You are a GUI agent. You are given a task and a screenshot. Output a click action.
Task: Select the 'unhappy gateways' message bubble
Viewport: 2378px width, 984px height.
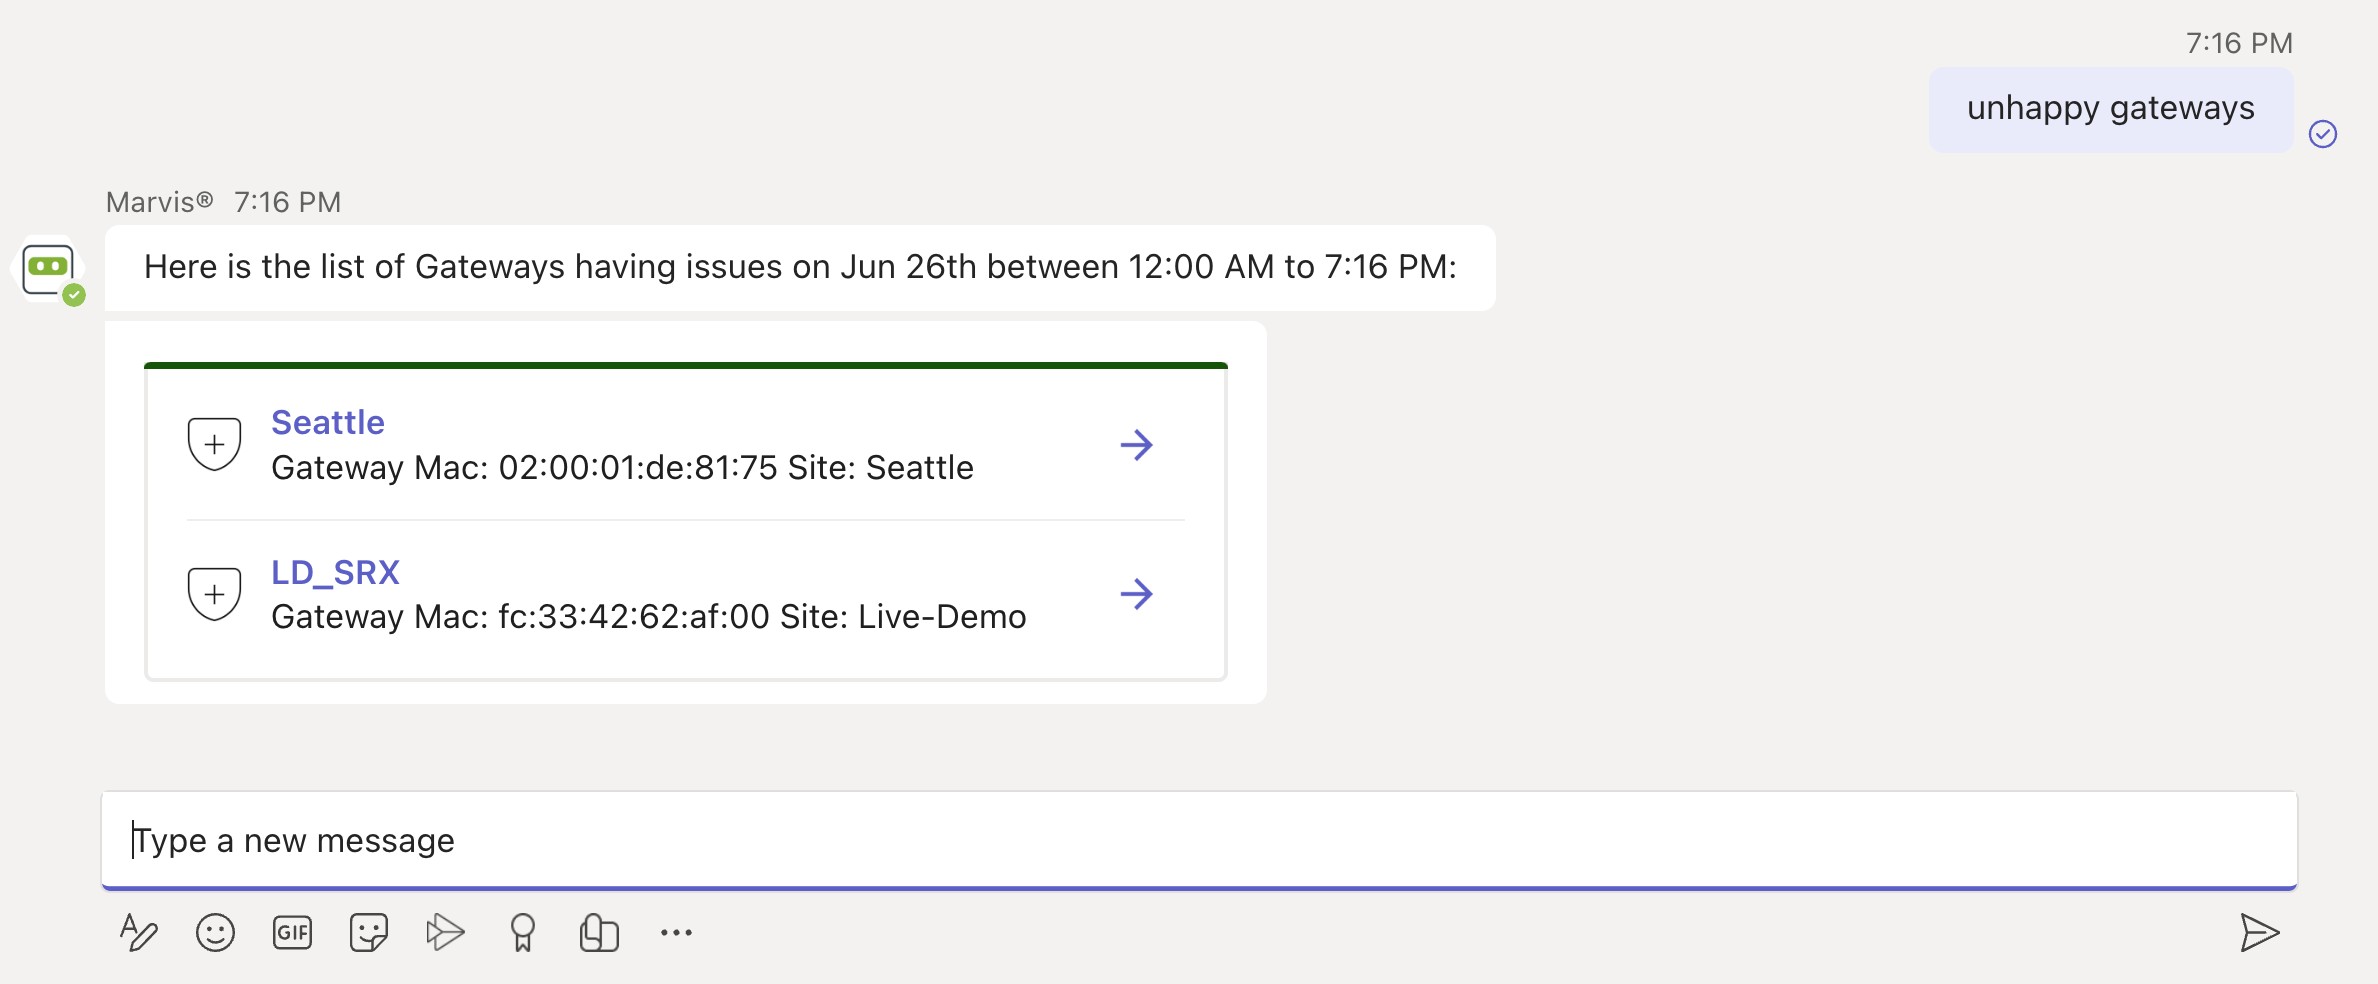2110,109
